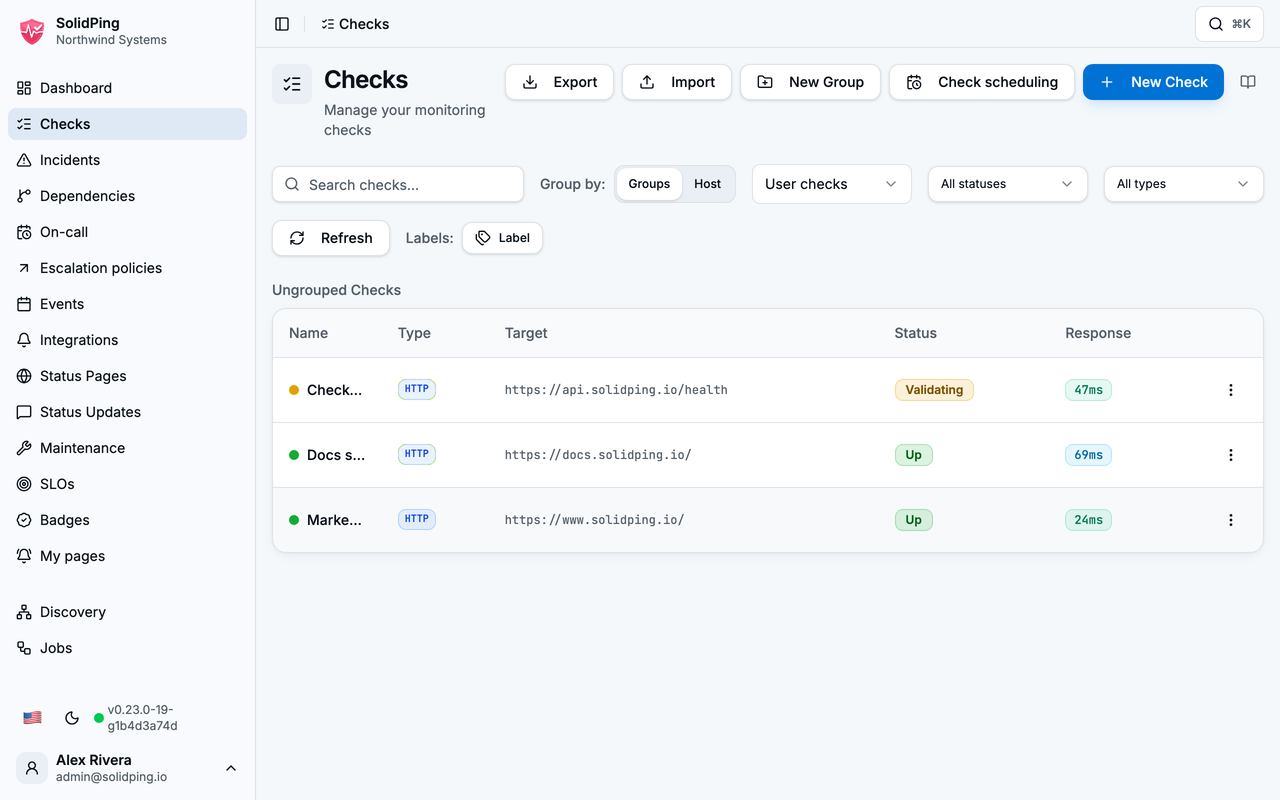Click the Integrations bell icon
The height and width of the screenshot is (800, 1280).
point(24,340)
